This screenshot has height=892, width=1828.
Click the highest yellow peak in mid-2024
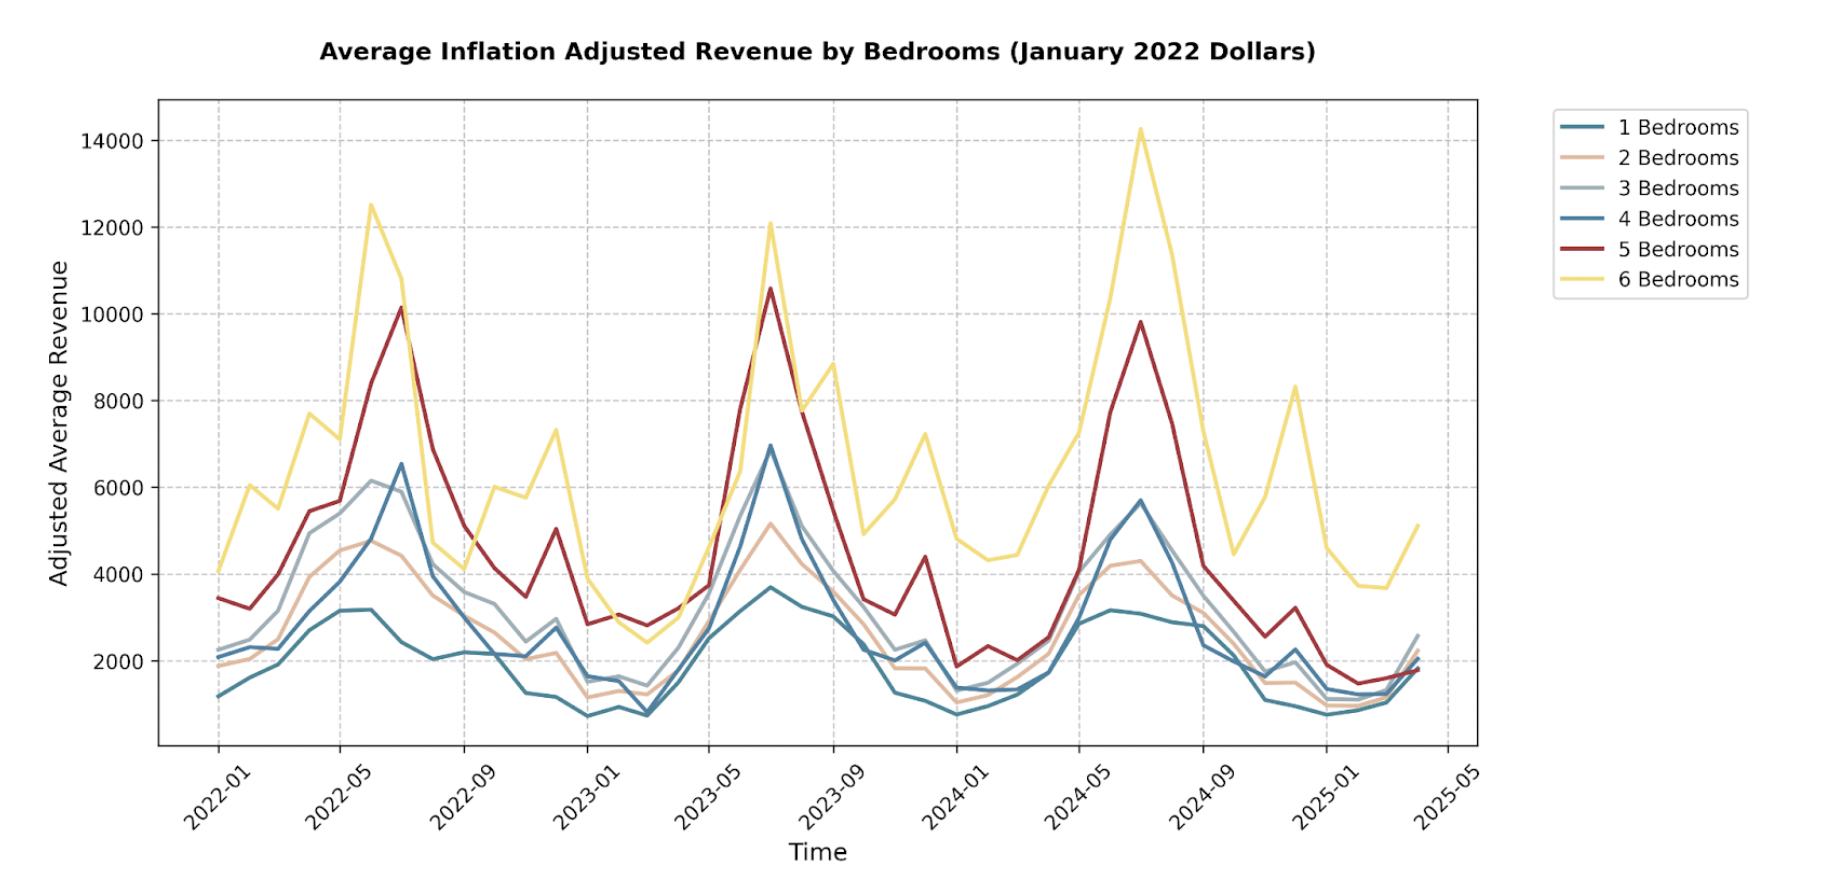1140,129
